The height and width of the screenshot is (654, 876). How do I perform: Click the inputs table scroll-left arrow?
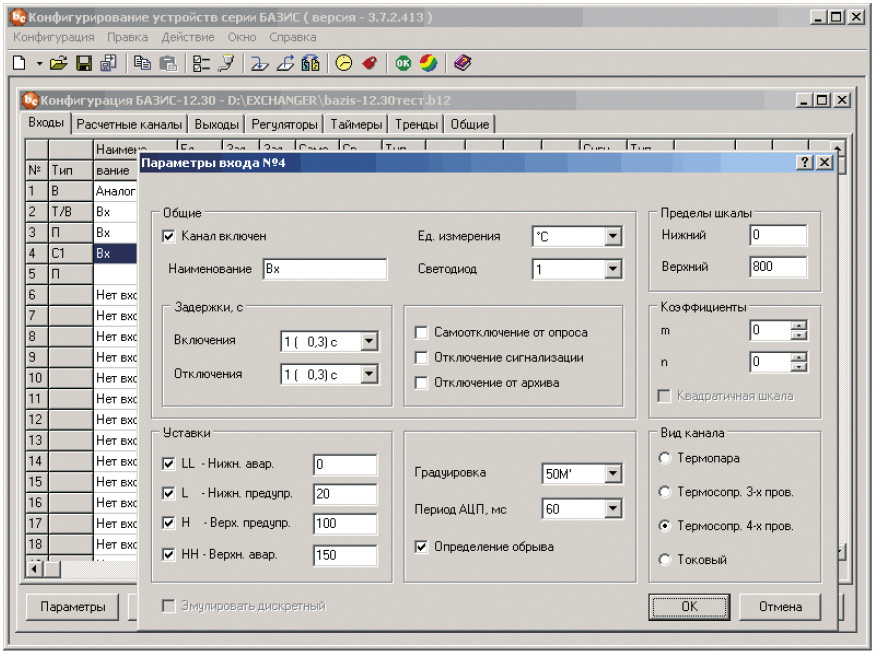35,569
